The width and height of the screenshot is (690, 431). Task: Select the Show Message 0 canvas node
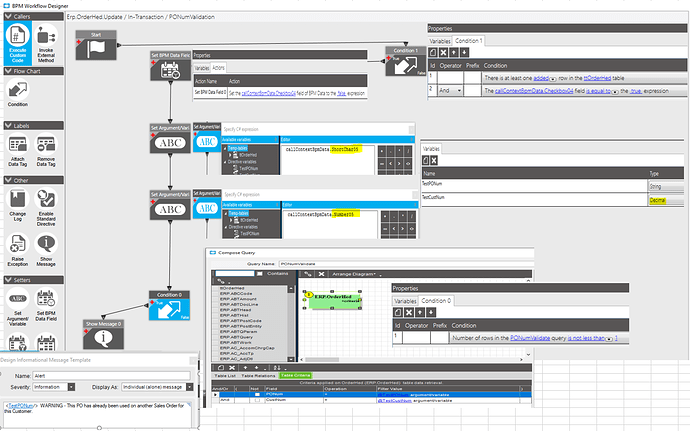point(103,335)
